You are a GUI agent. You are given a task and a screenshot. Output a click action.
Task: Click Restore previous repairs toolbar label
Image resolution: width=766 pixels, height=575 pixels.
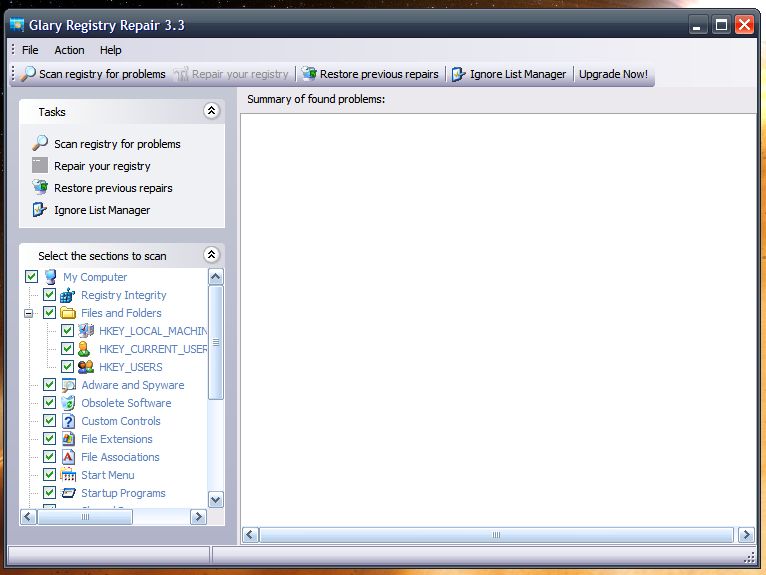(379, 74)
